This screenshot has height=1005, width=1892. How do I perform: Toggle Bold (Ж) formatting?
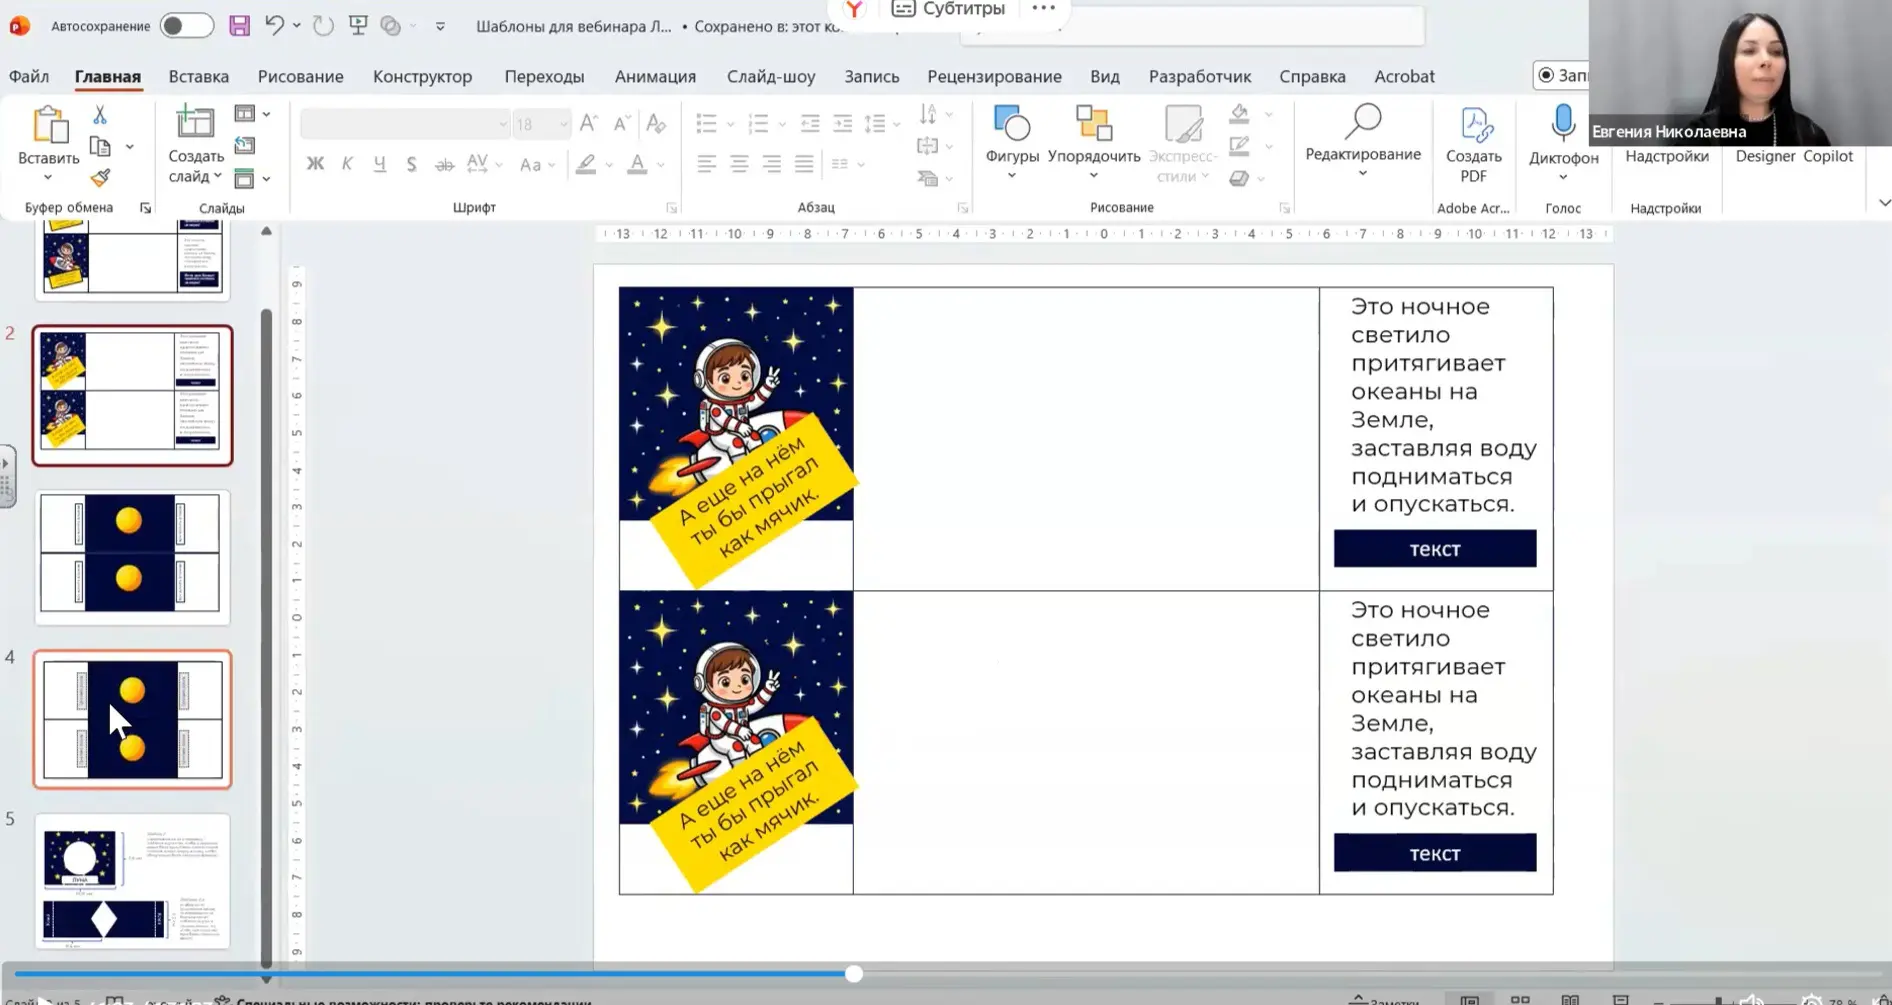pos(315,164)
